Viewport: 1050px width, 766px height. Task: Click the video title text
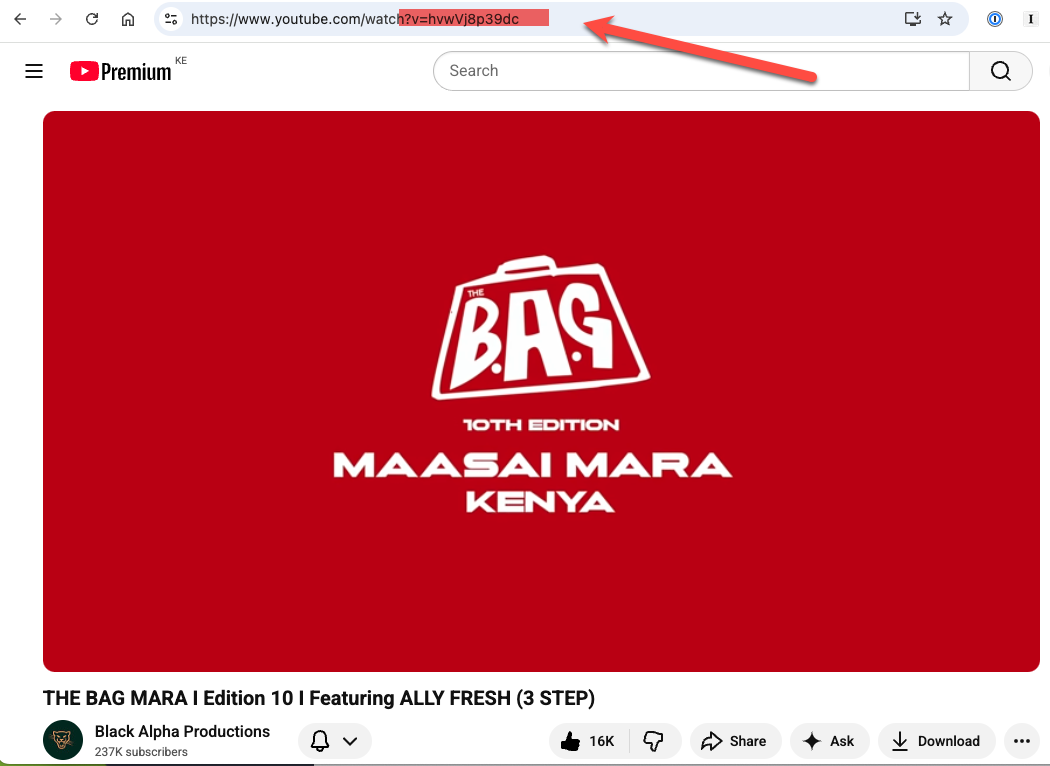(318, 698)
